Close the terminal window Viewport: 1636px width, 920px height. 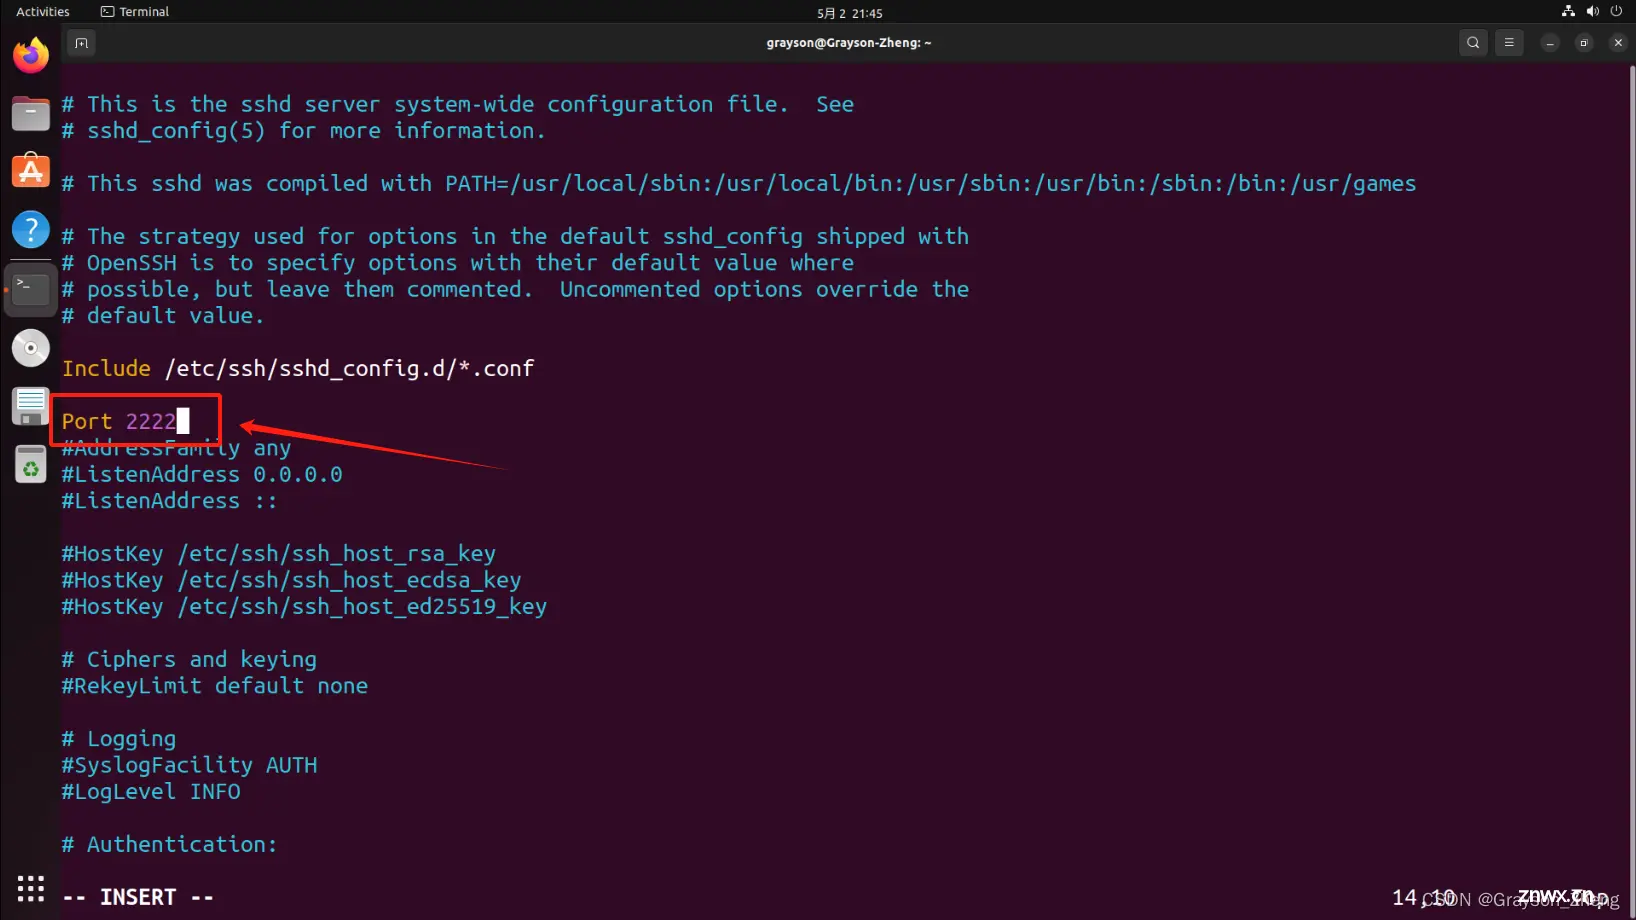point(1618,43)
